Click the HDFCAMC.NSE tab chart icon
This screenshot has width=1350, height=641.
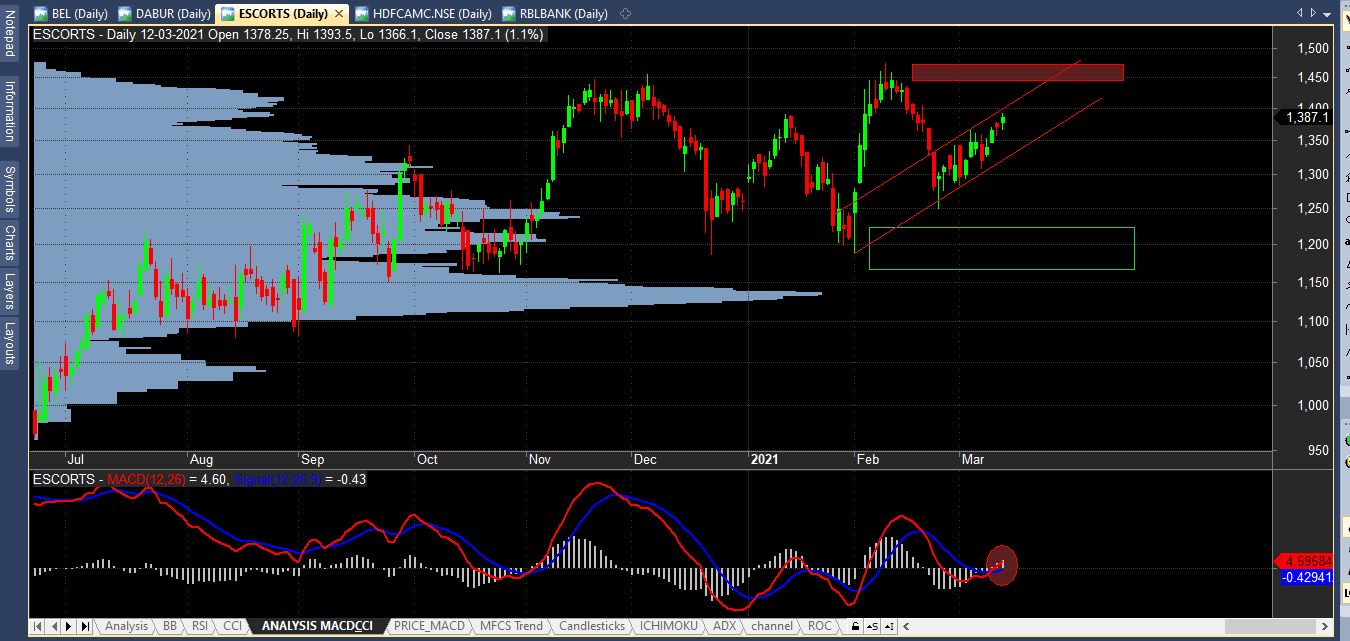point(362,14)
